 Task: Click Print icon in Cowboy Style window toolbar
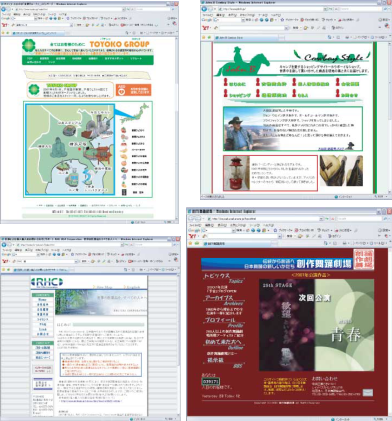(x=347, y=37)
